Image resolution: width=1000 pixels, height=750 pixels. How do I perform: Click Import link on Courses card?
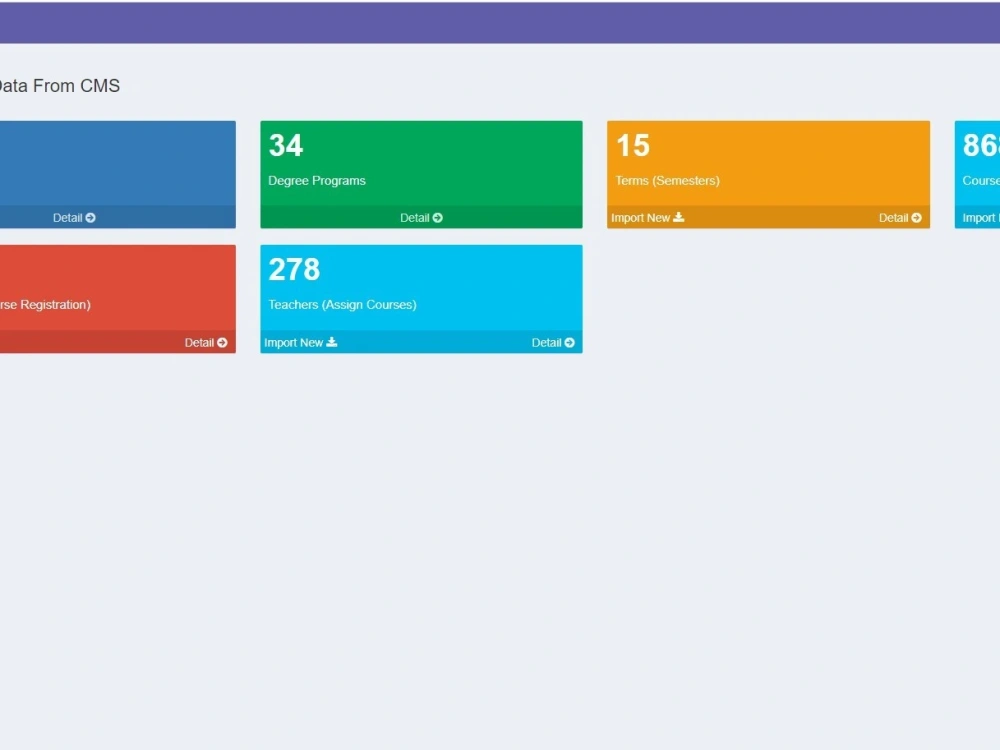(981, 217)
